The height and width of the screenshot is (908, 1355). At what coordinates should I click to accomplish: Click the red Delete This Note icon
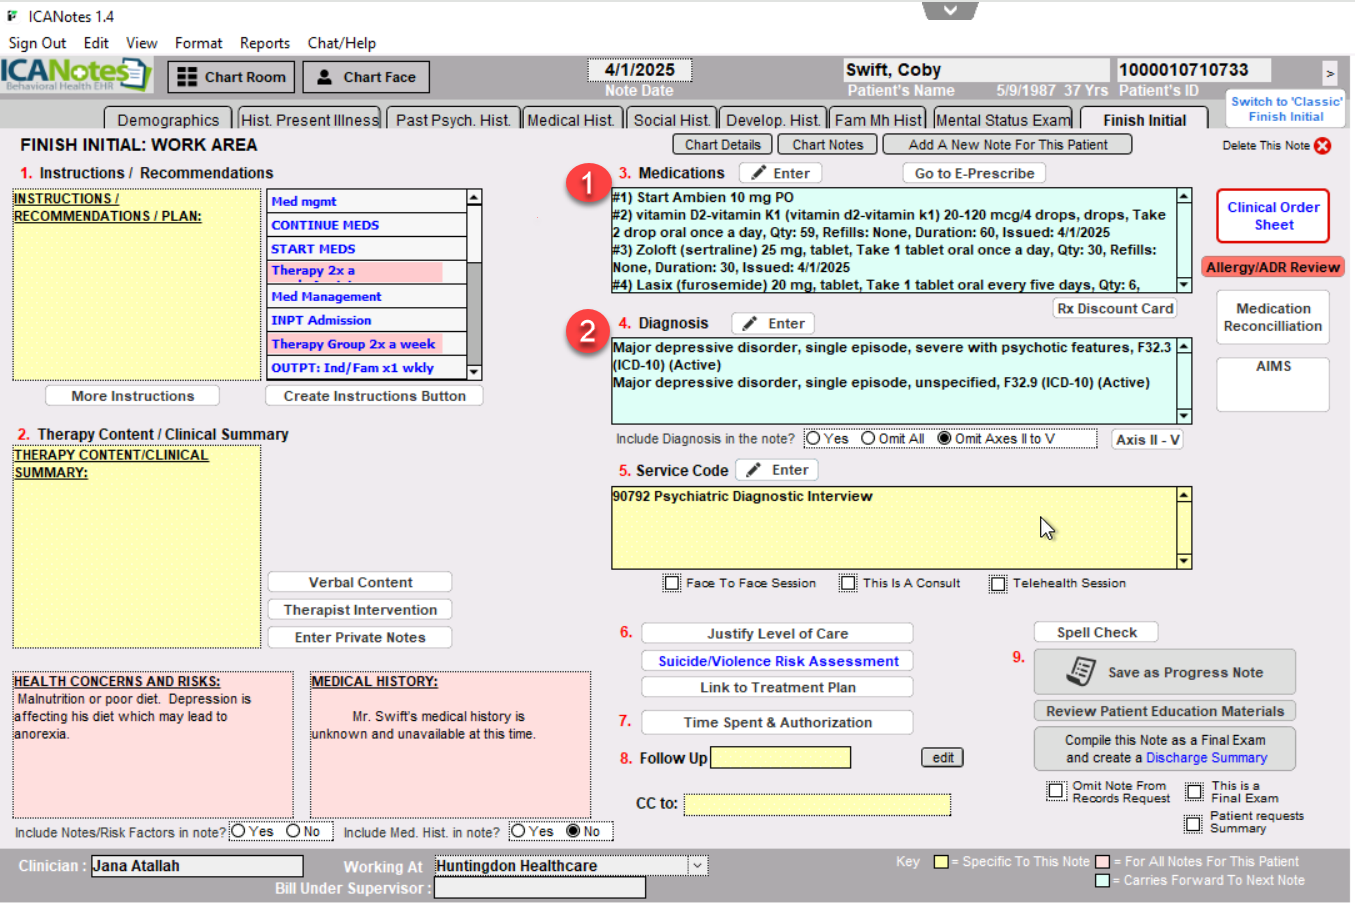point(1323,146)
